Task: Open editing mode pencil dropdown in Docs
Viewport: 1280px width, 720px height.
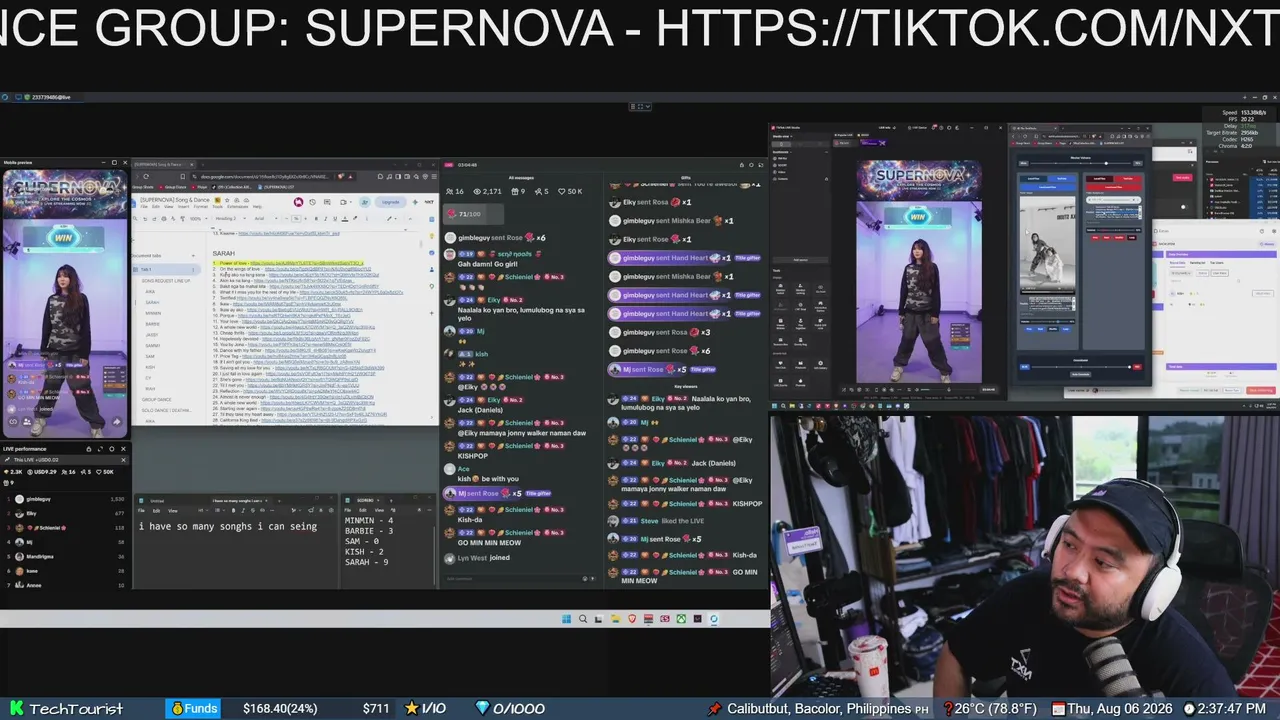Action: [391, 219]
